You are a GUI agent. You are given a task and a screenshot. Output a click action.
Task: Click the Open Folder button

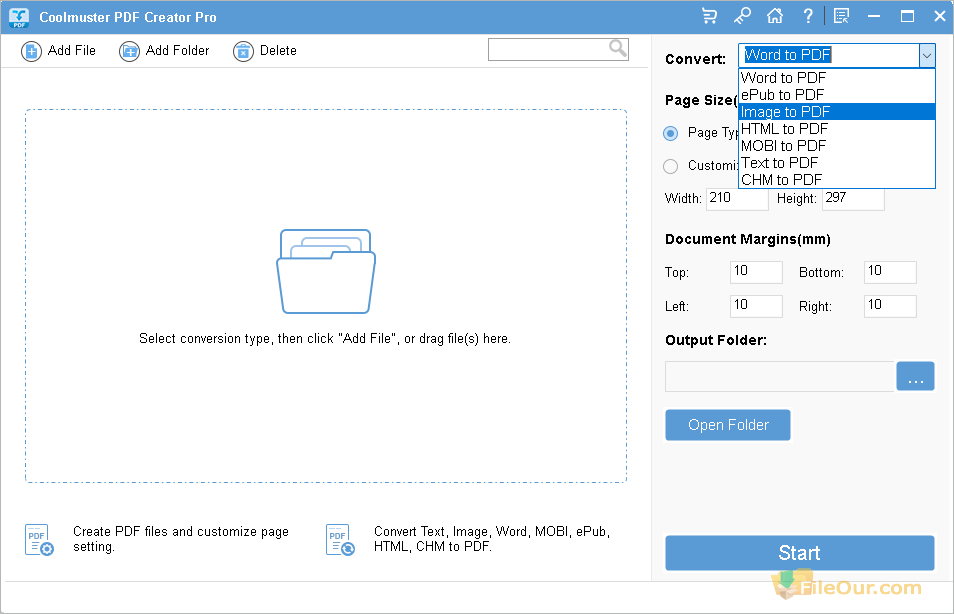click(728, 425)
